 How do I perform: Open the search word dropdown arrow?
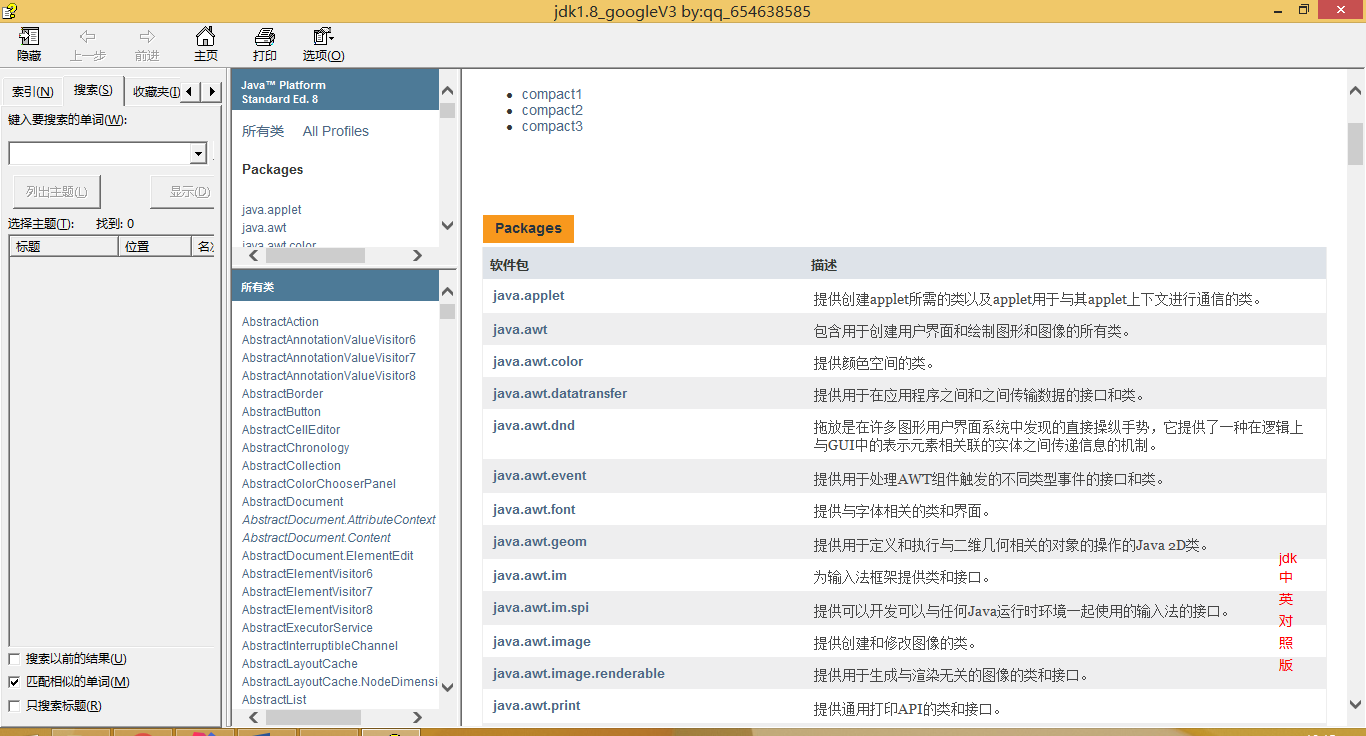[197, 153]
